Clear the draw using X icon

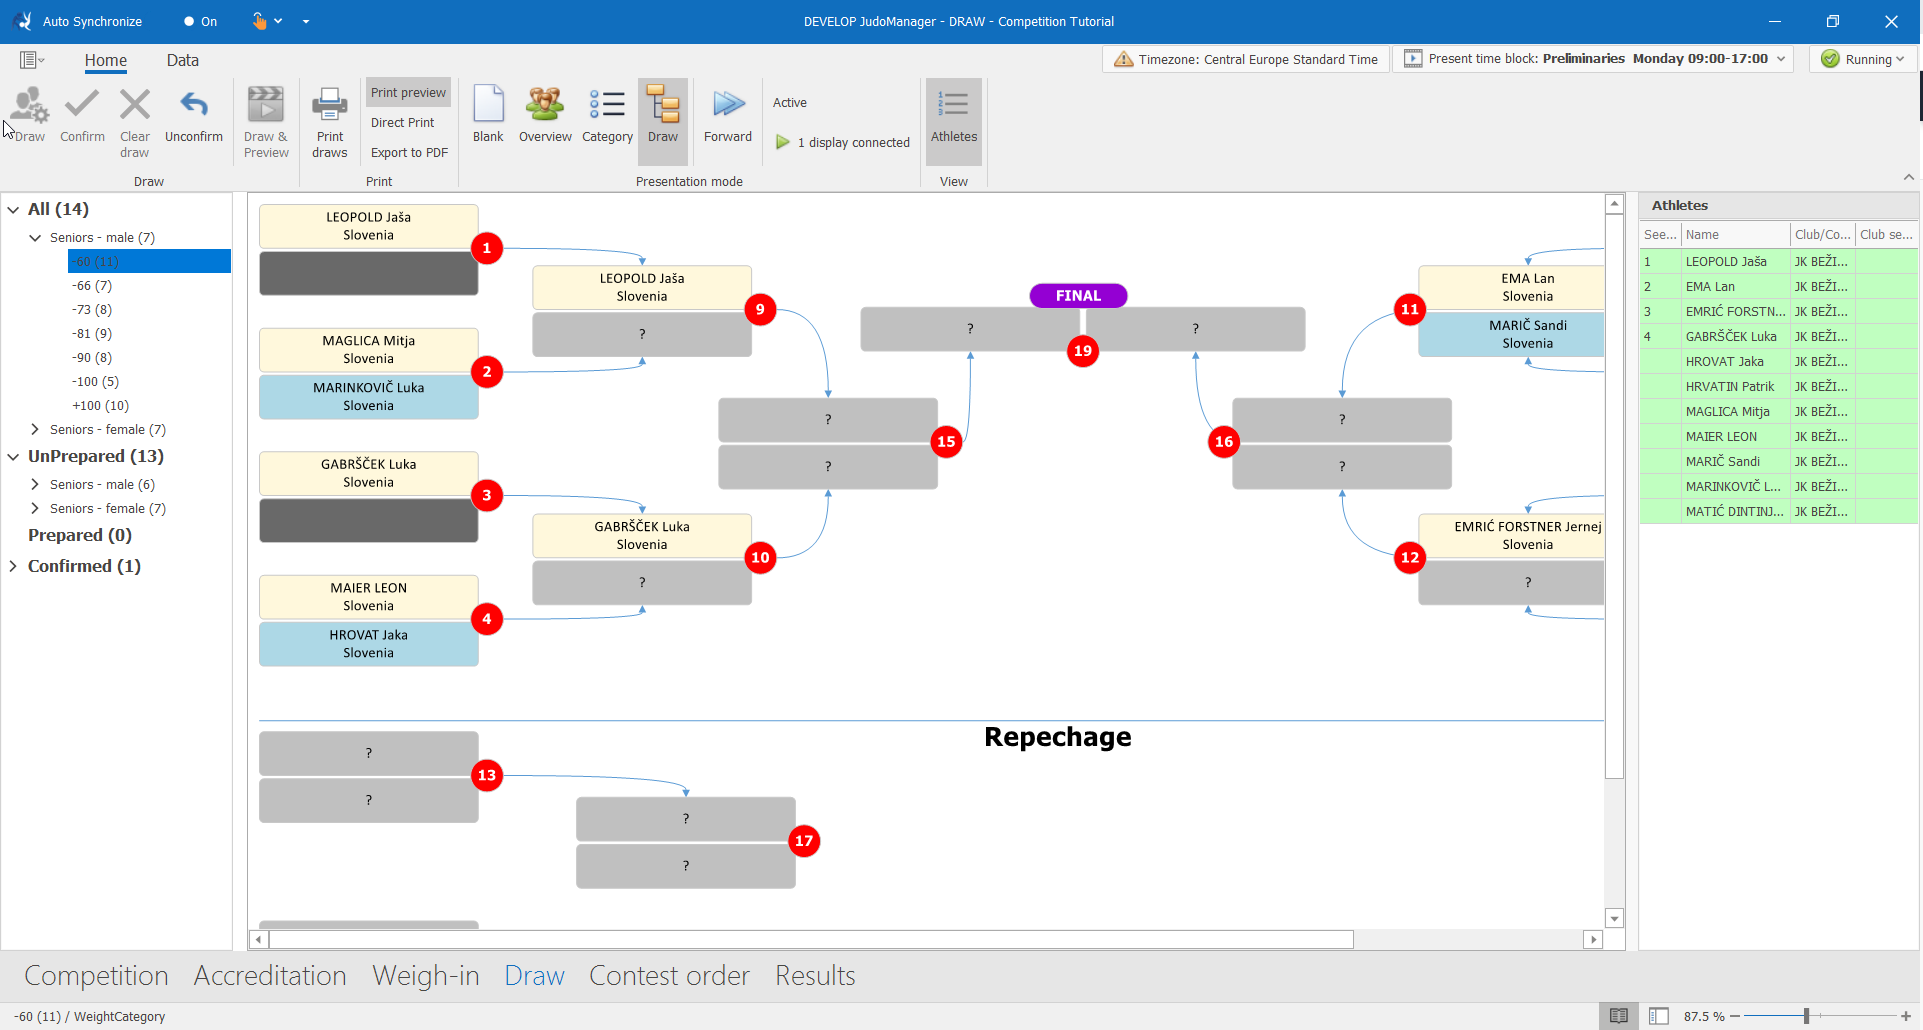pos(134,122)
